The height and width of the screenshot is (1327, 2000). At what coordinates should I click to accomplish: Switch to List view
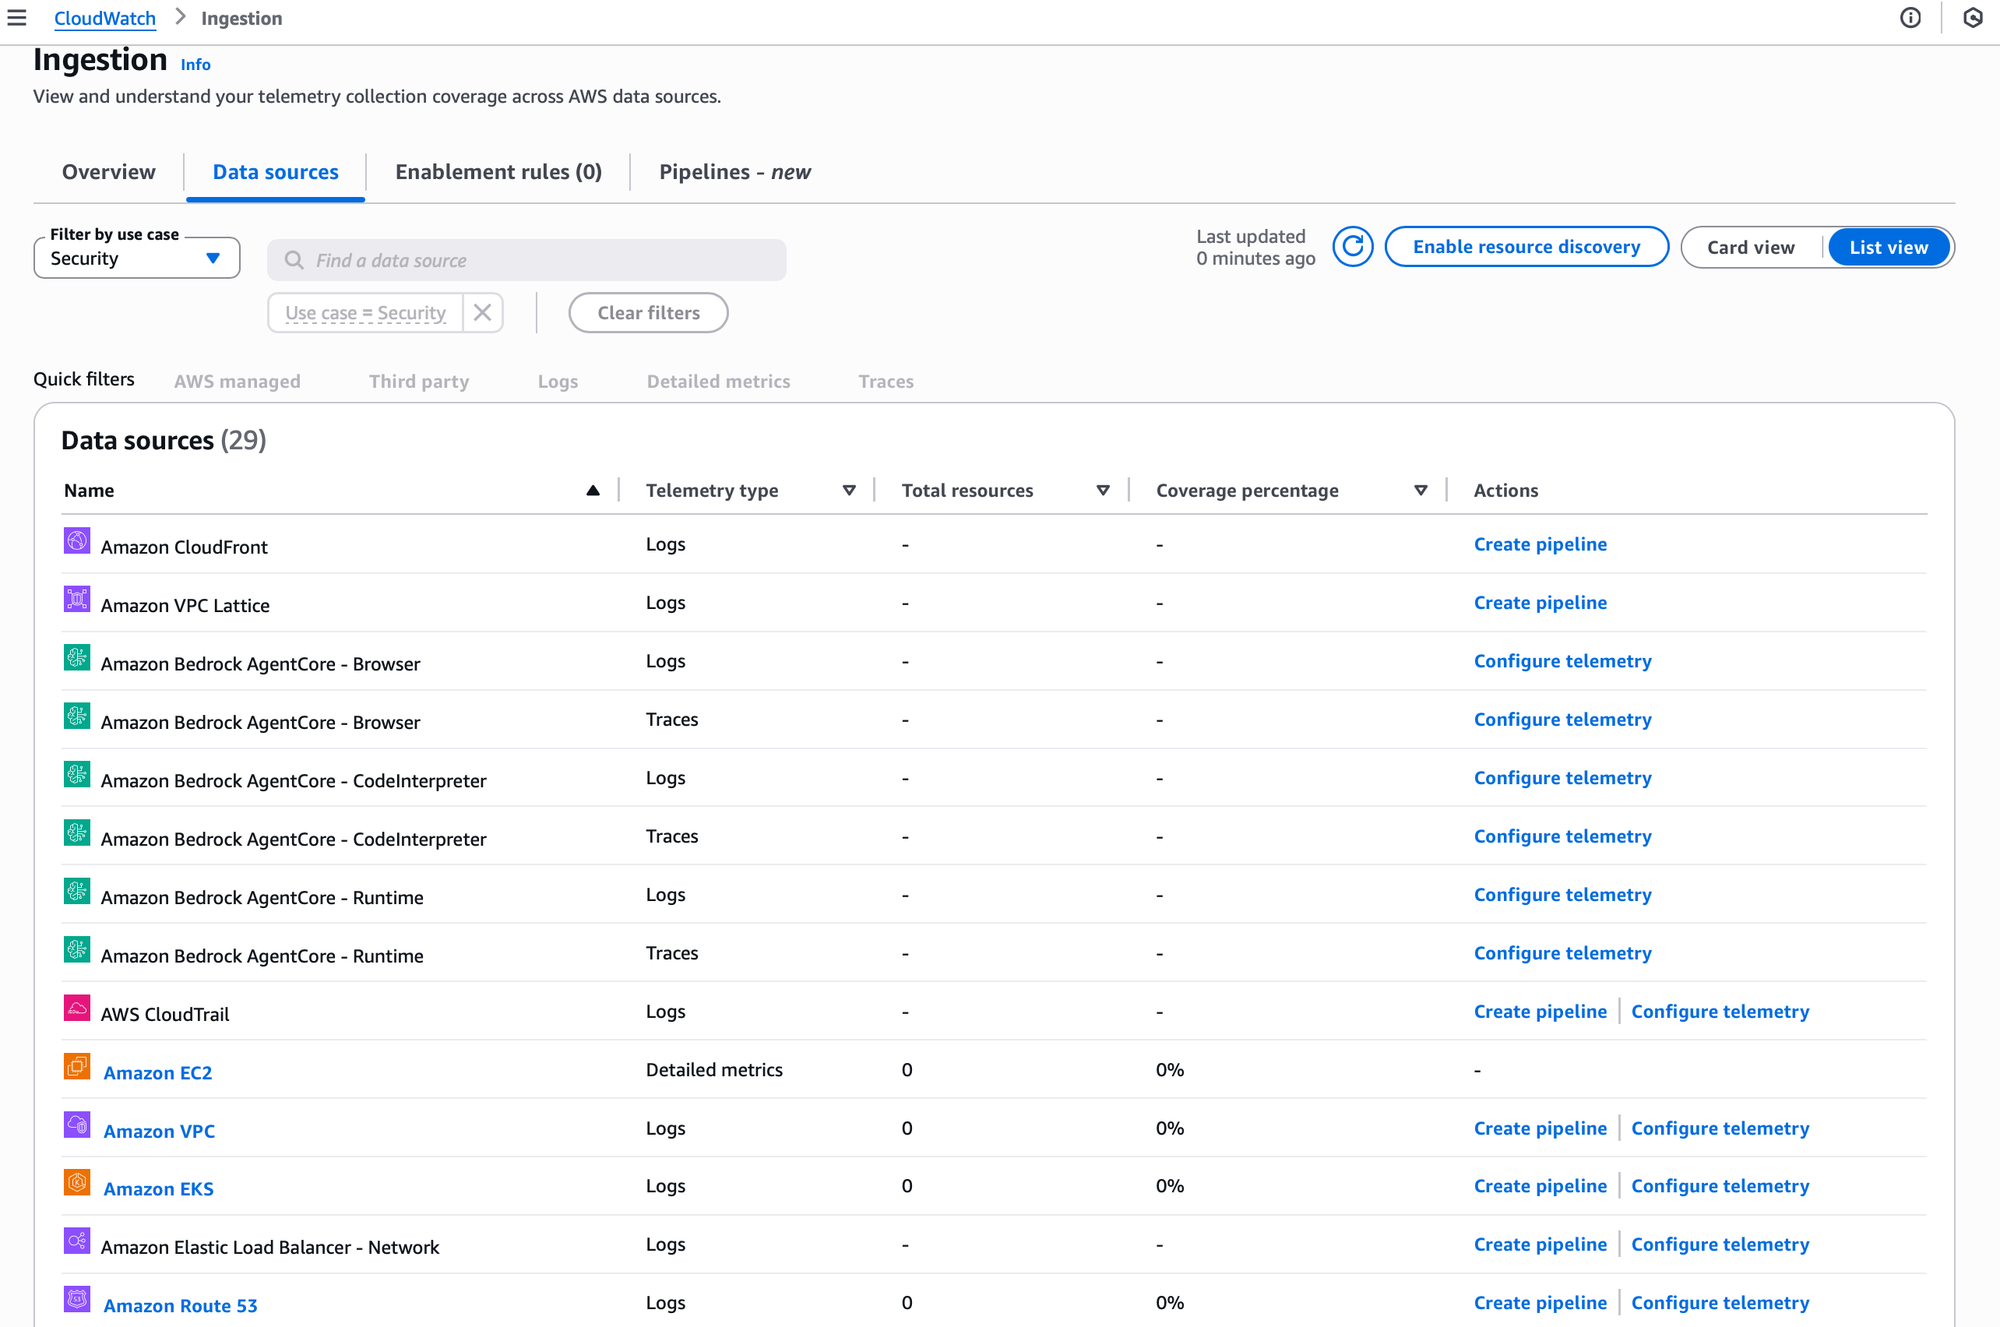[1888, 247]
